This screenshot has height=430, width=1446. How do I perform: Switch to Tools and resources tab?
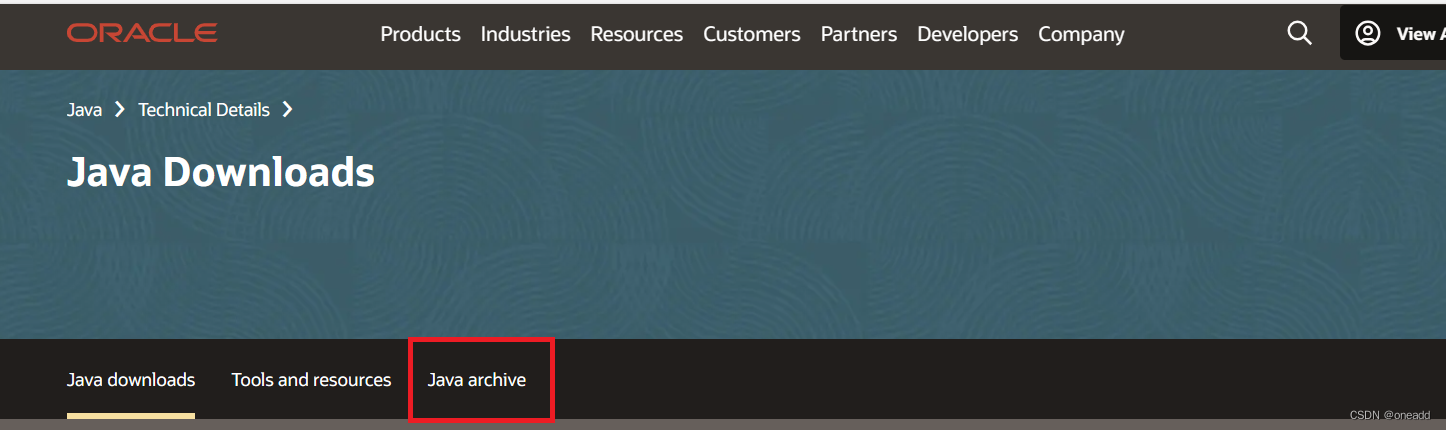point(311,380)
